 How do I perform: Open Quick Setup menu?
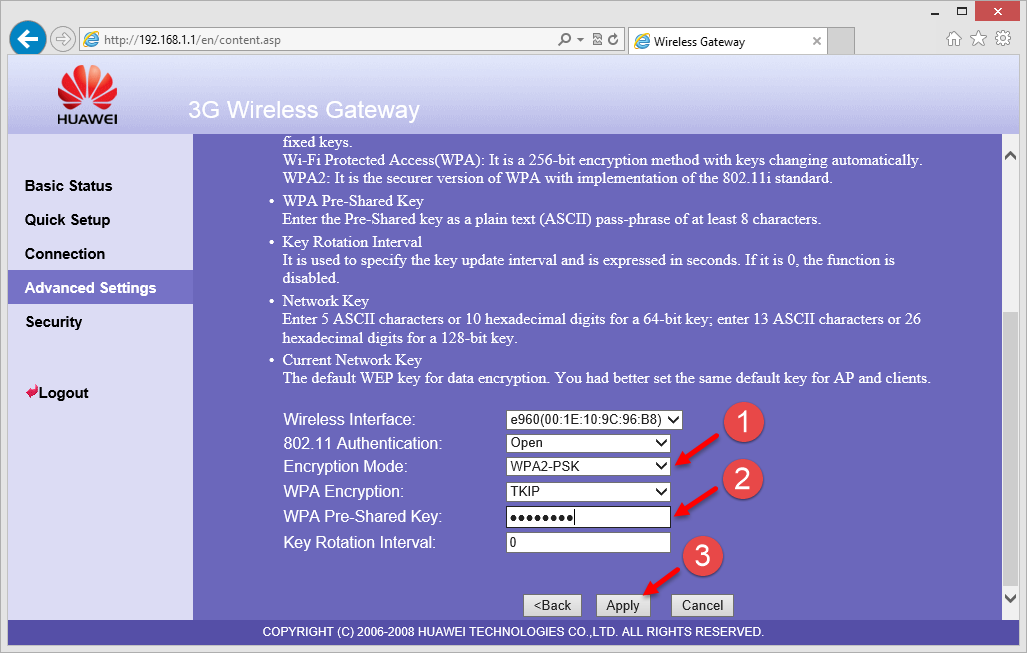coord(67,220)
